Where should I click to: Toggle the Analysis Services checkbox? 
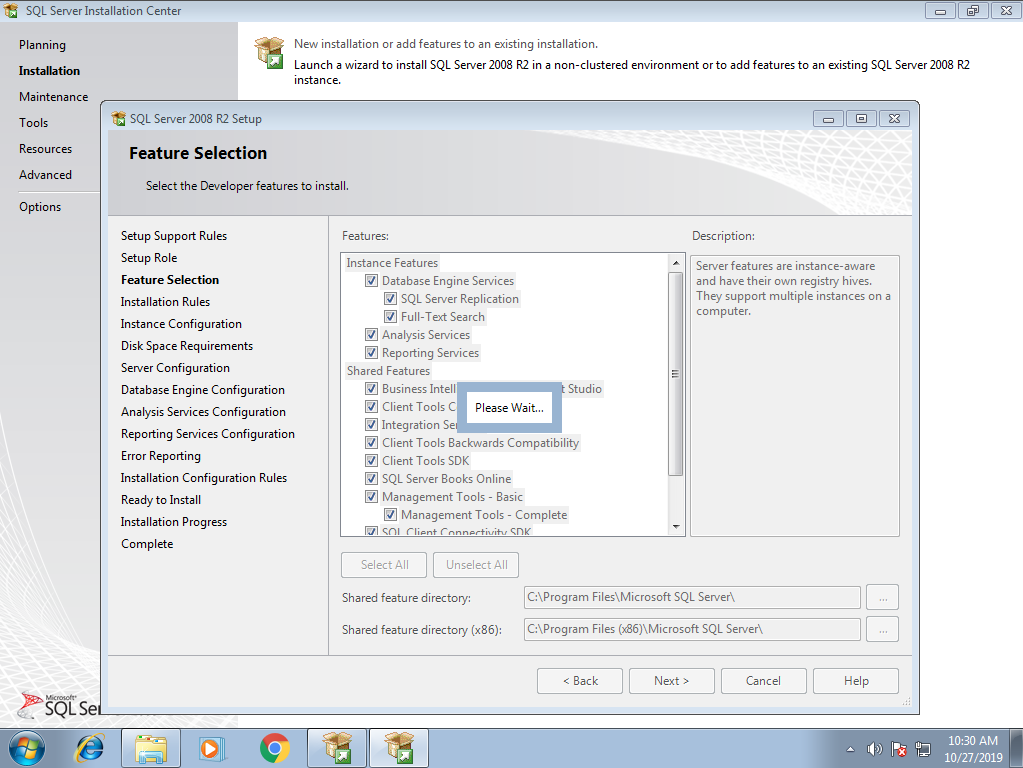click(x=371, y=335)
